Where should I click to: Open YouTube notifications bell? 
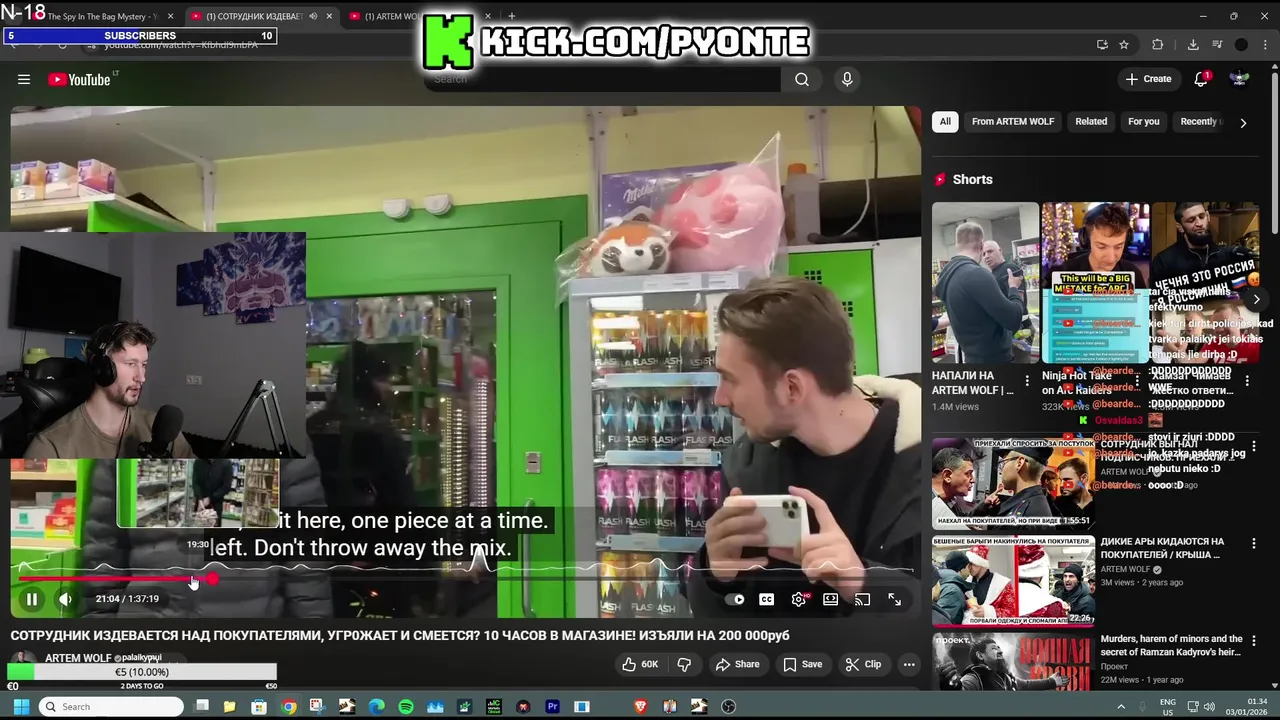coord(1202,79)
